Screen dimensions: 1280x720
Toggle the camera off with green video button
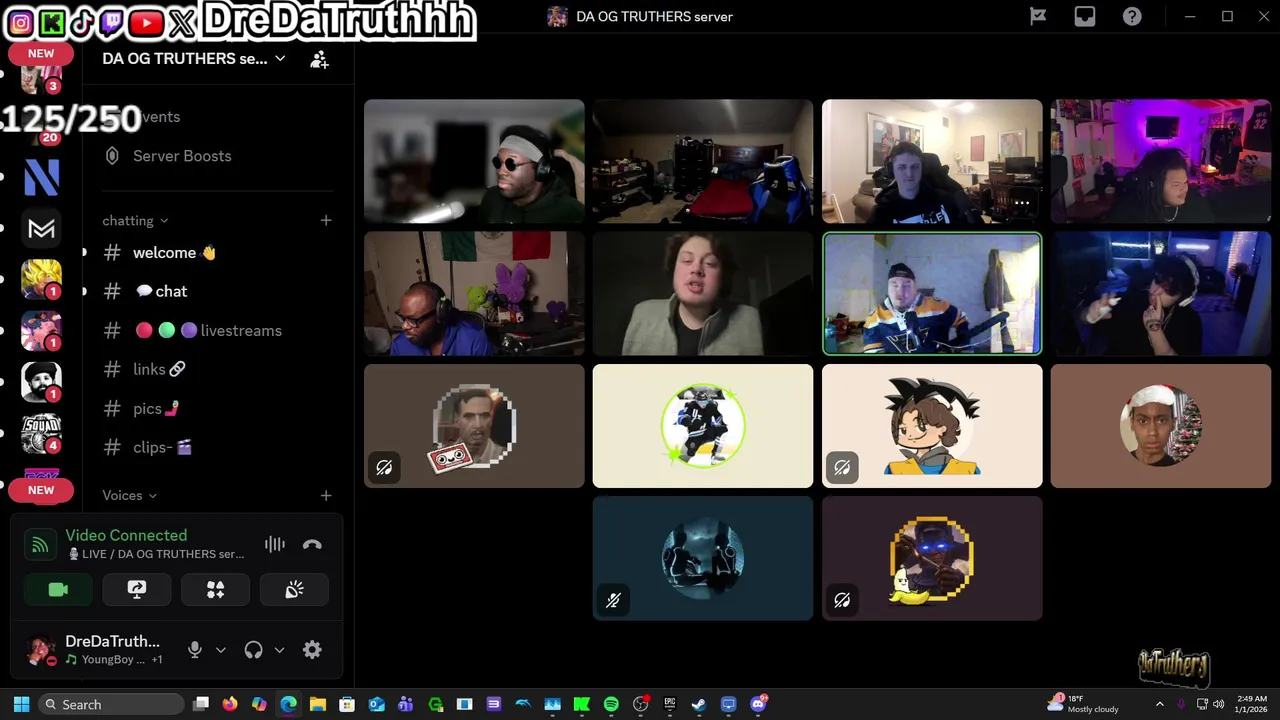58,590
